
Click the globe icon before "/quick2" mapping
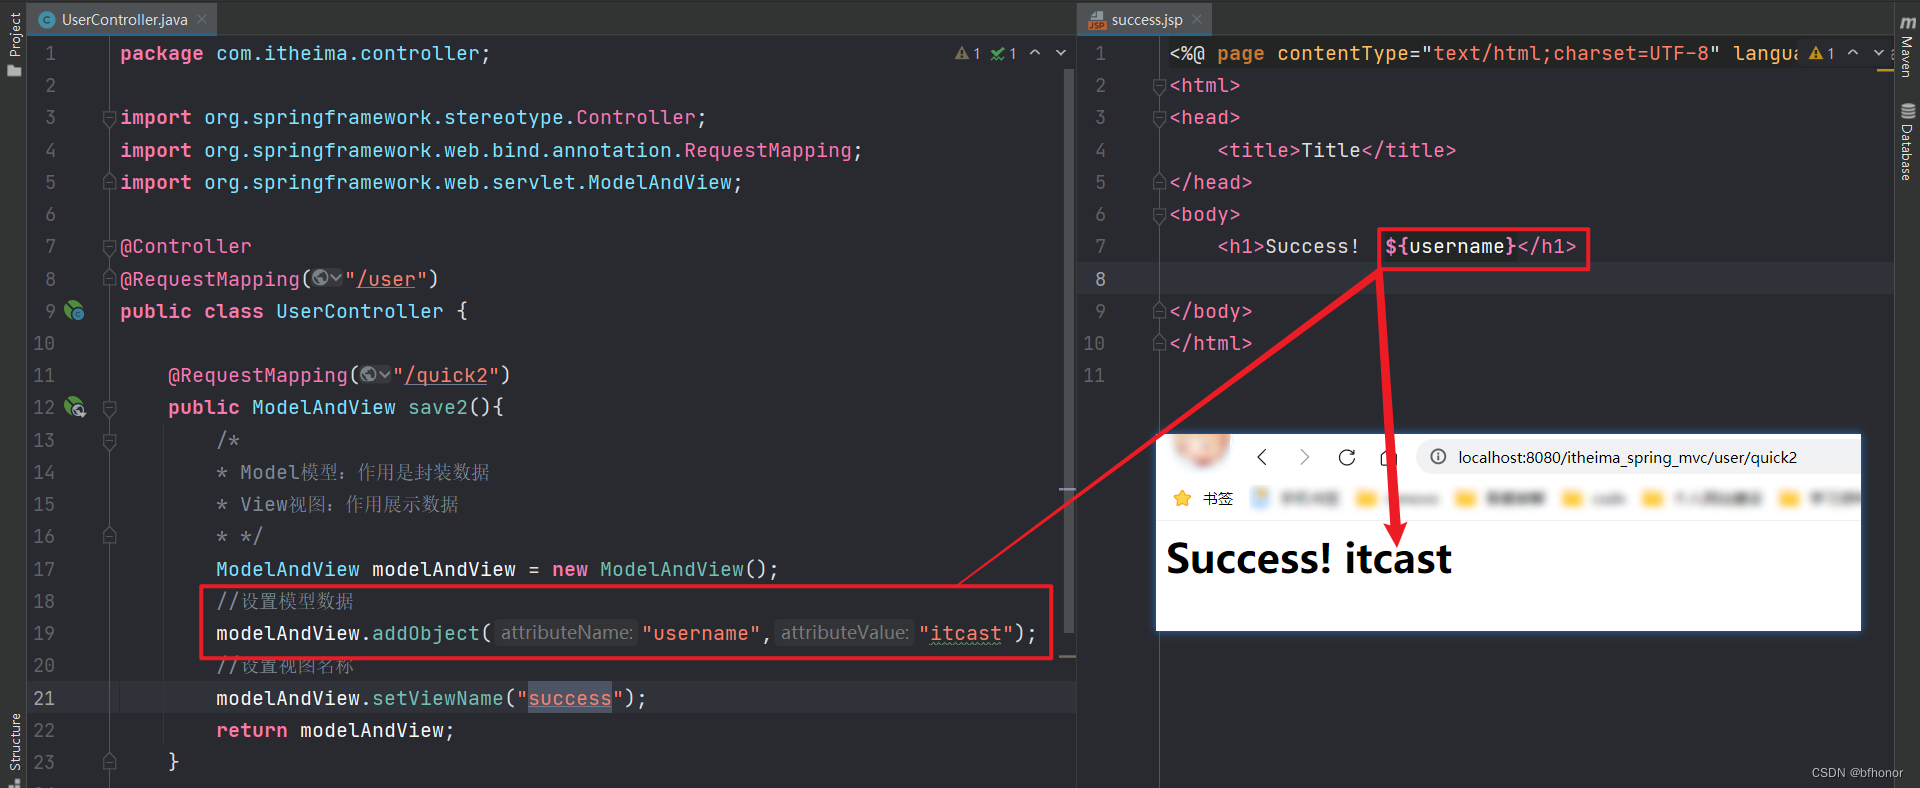click(375, 375)
